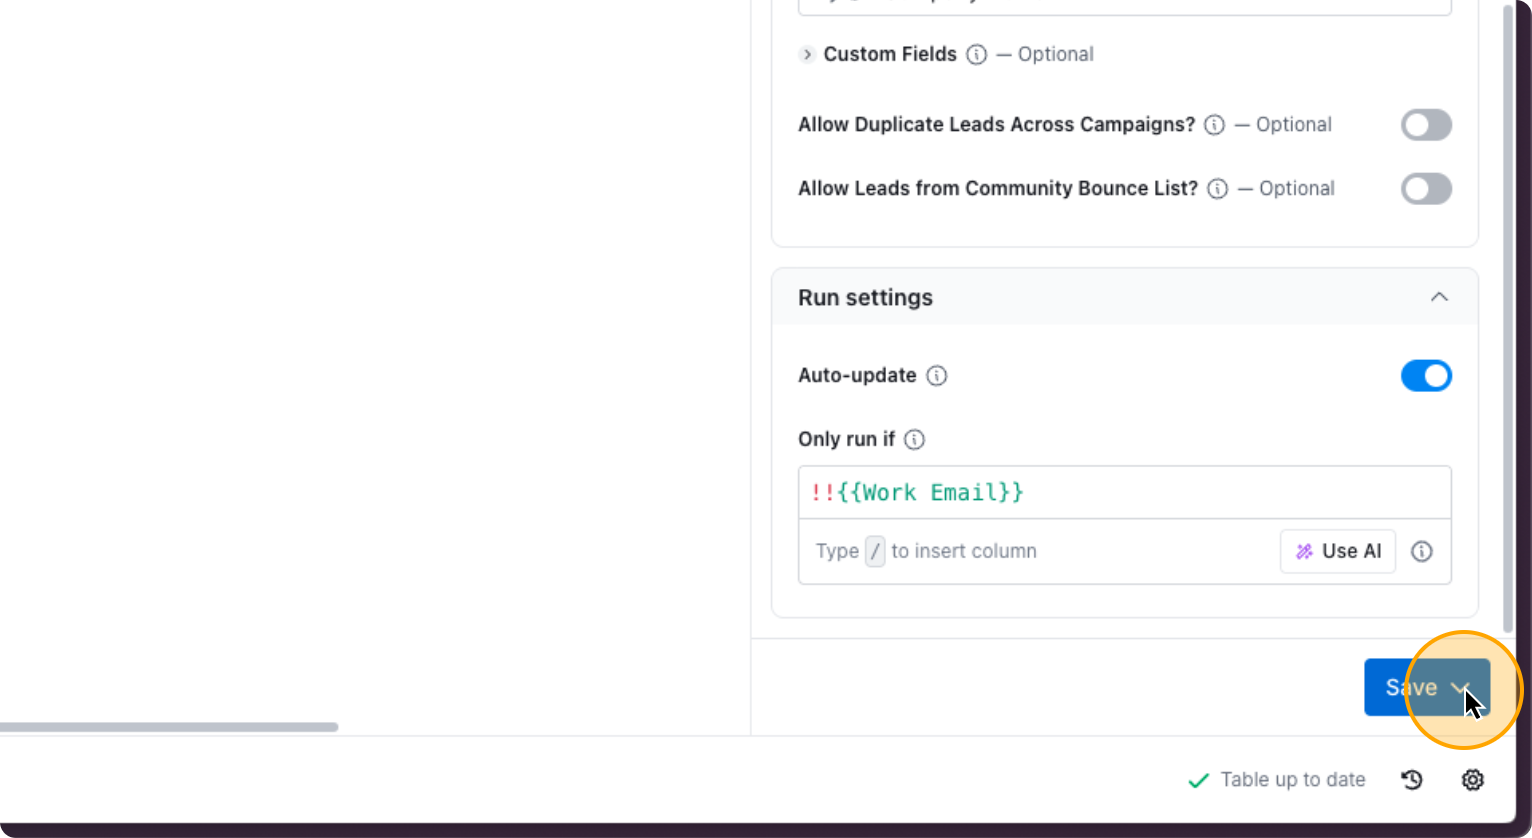The image size is (1532, 838).
Task: Open the Save button dropdown arrow
Action: [1461, 688]
